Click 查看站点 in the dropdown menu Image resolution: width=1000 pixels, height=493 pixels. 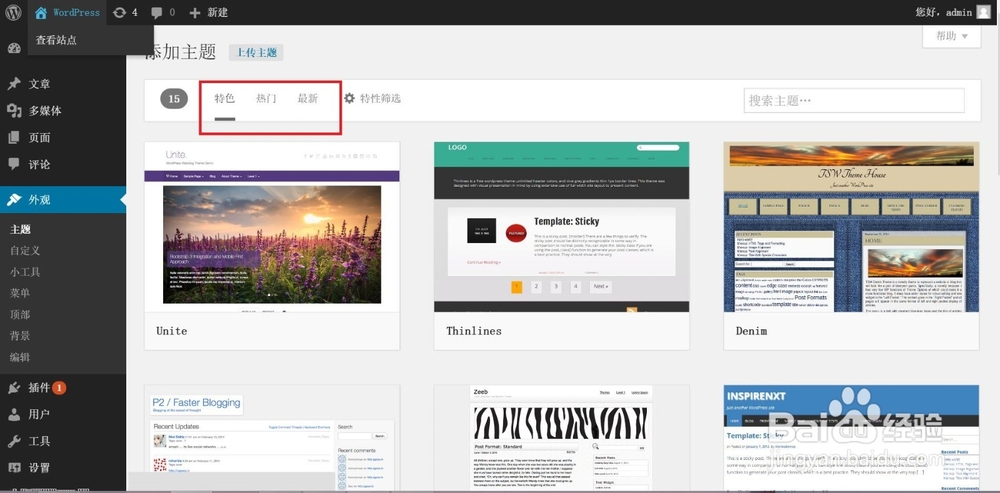coord(56,40)
